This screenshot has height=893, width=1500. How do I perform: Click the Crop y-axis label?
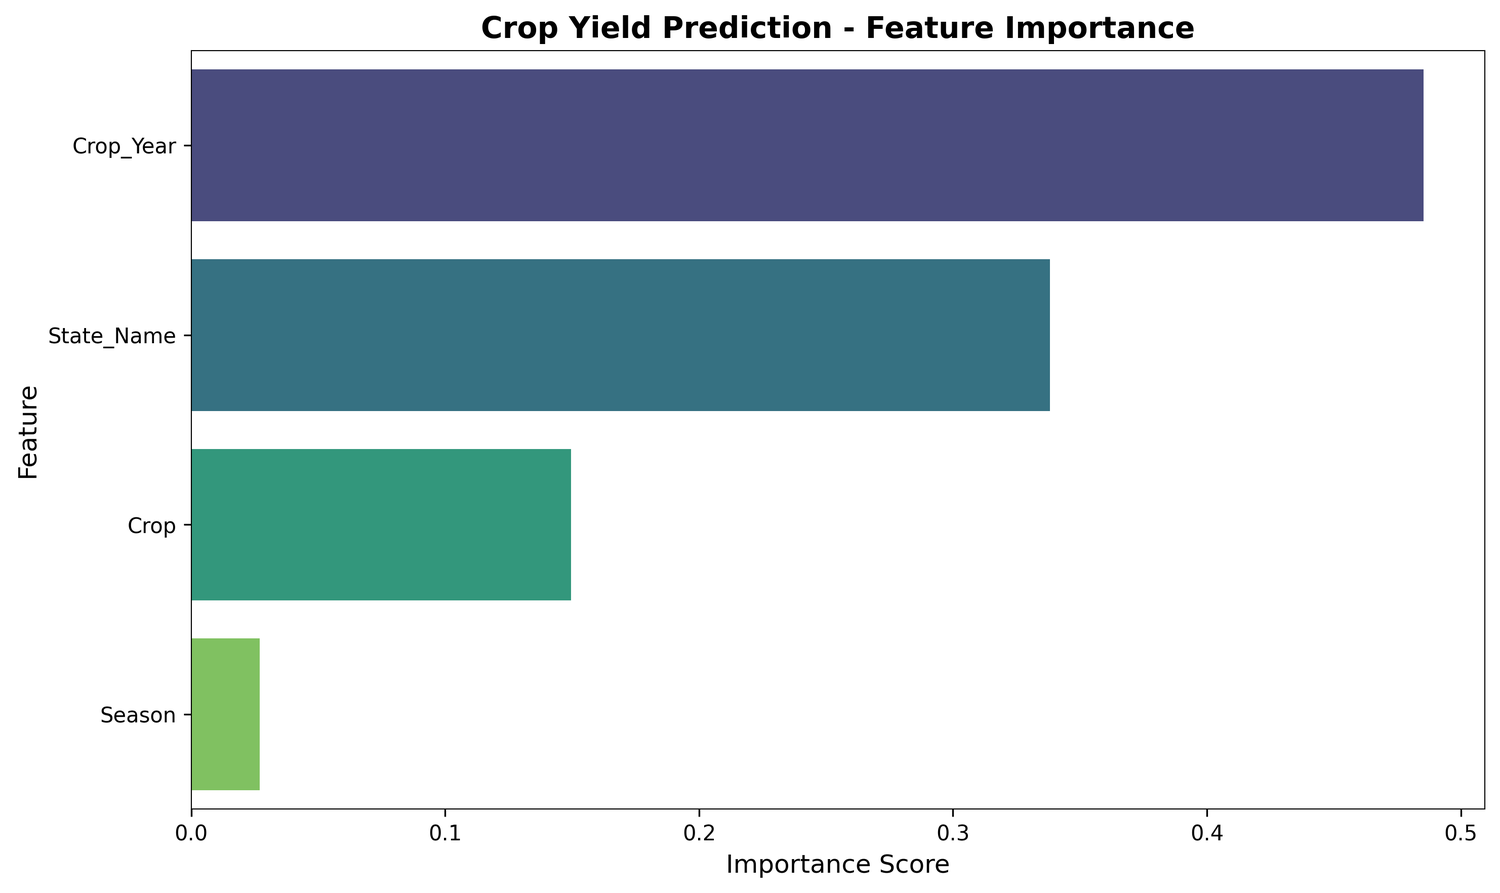[x=152, y=526]
